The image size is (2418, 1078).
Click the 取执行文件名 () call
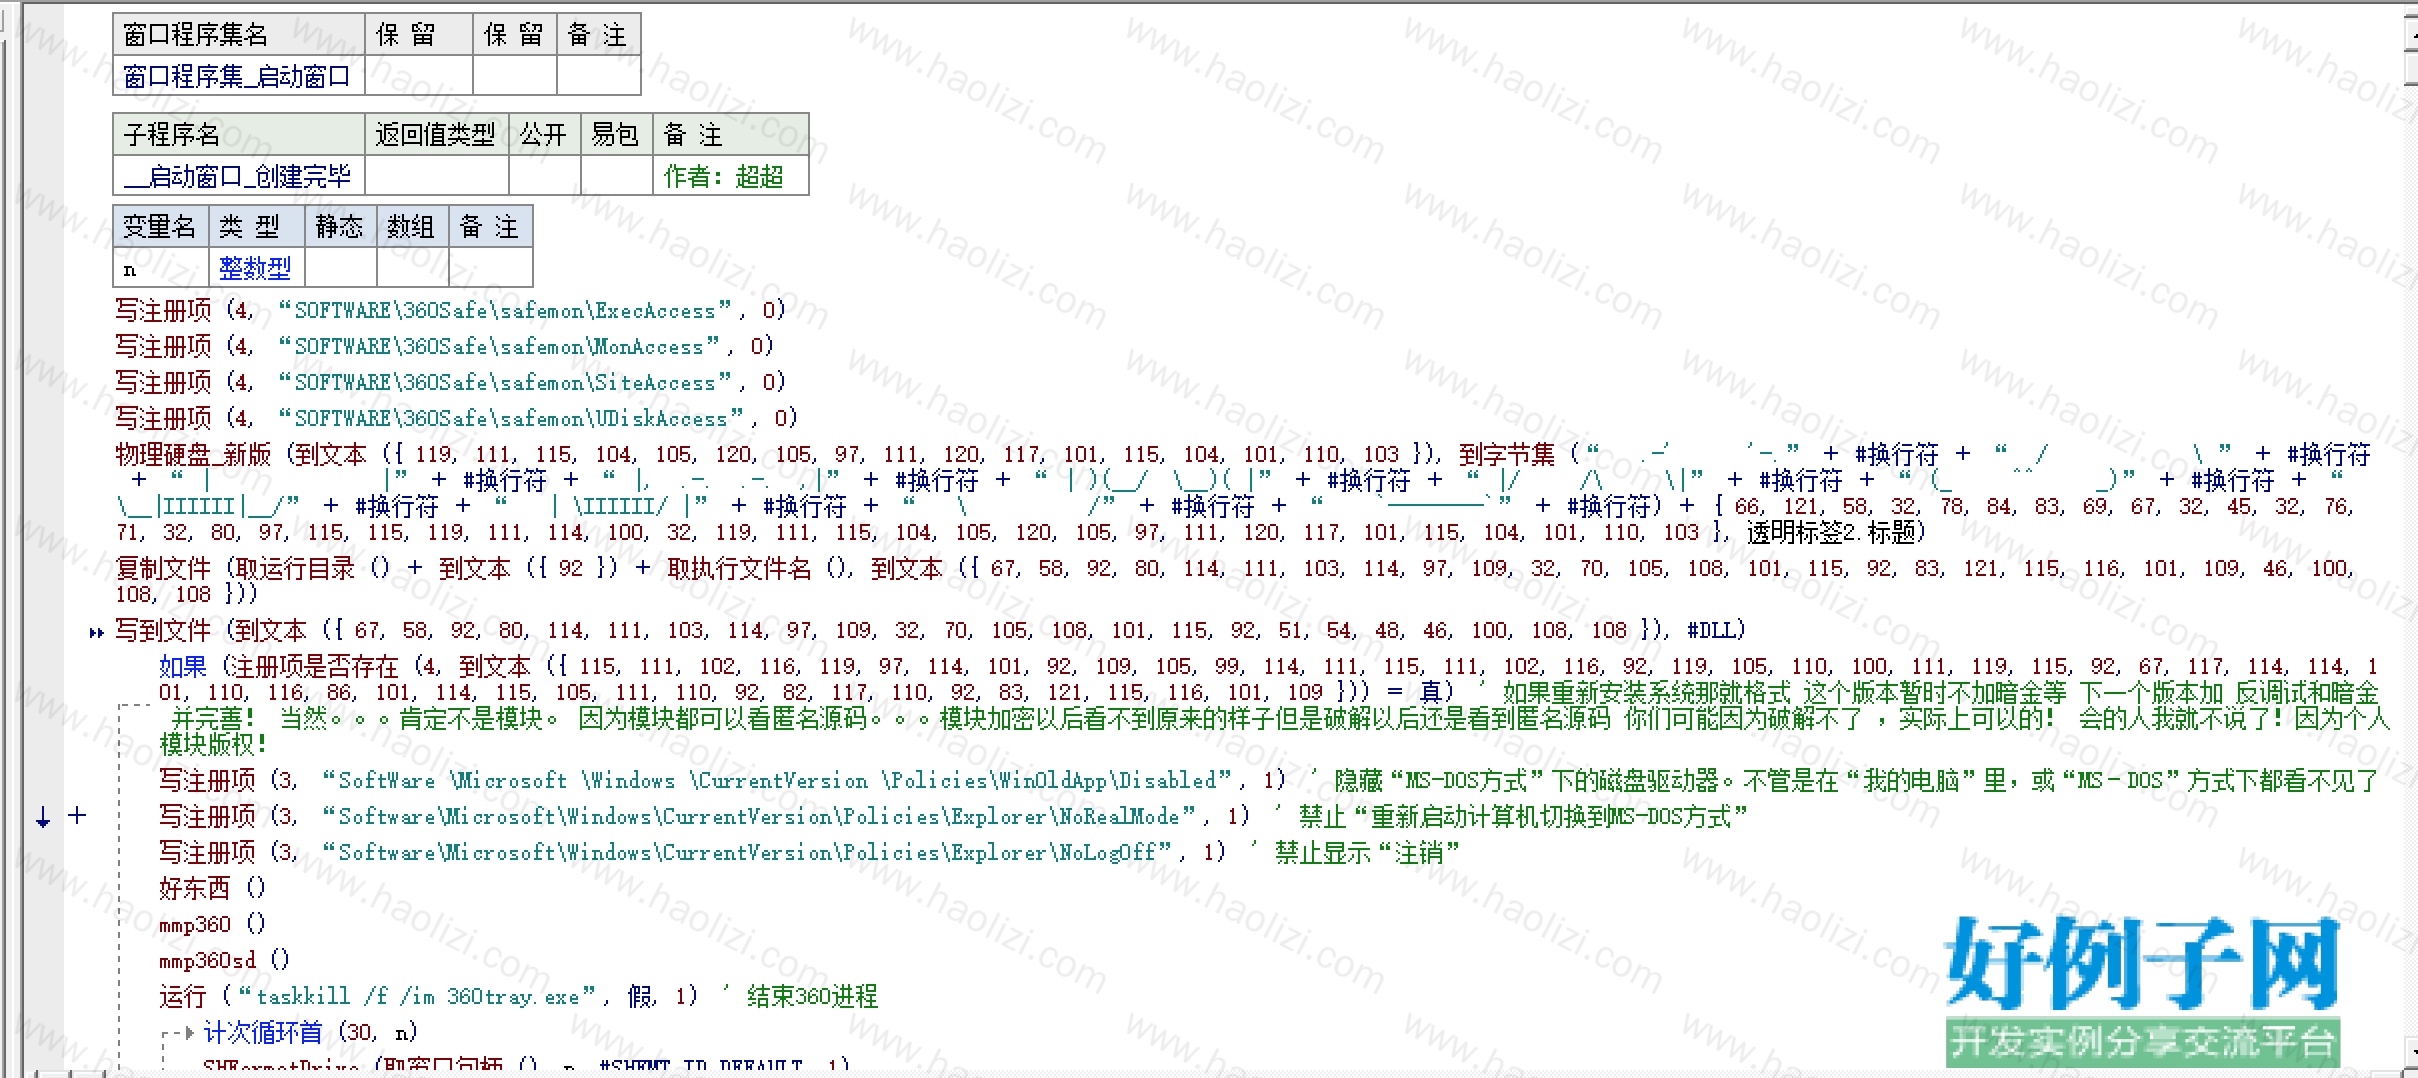759,568
